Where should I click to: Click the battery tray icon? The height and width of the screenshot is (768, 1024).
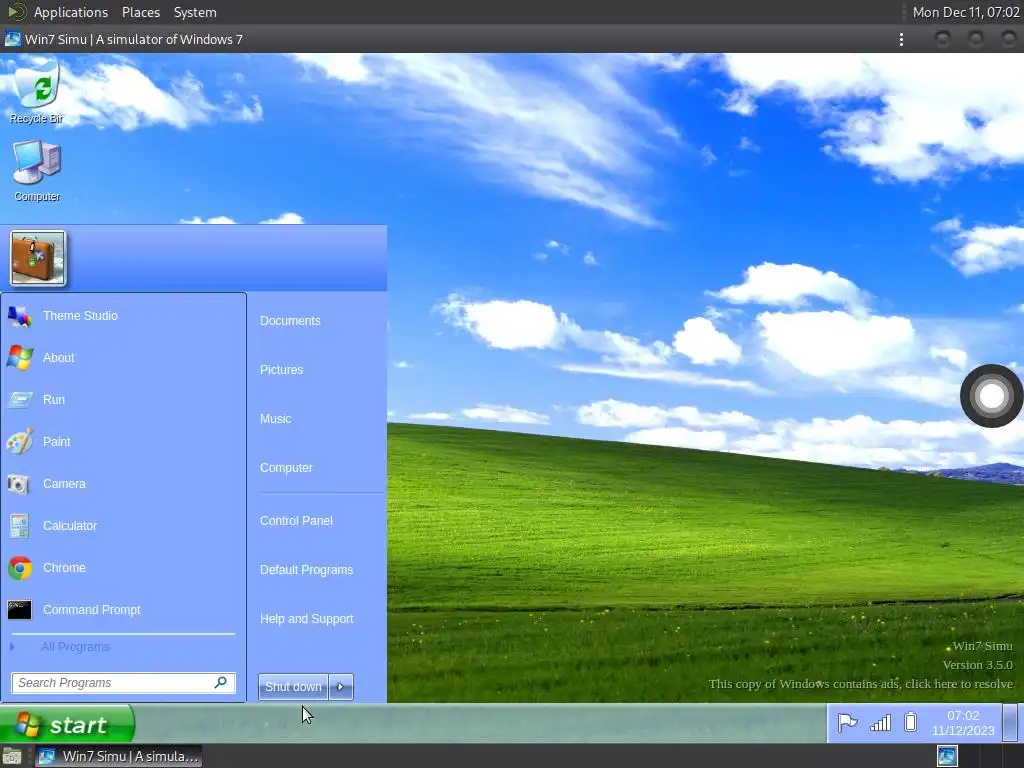point(910,722)
